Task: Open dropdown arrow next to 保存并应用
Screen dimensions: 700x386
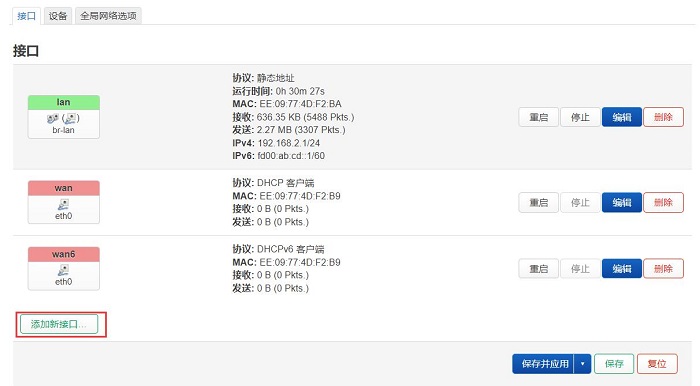Action: coord(583,364)
